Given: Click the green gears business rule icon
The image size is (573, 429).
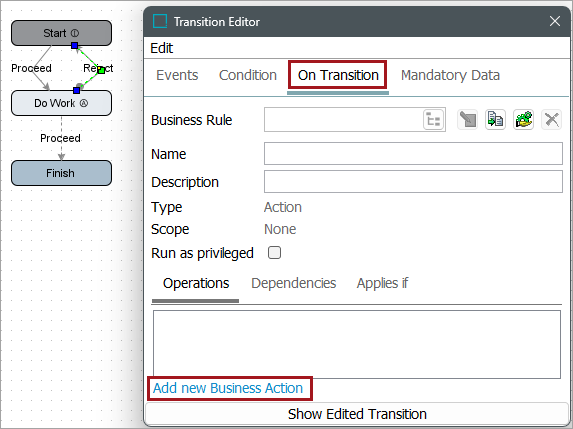Looking at the screenshot, I should point(523,119).
